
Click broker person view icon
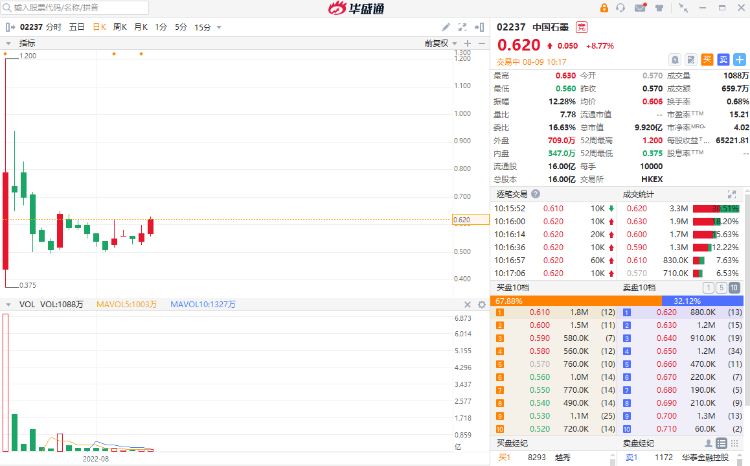708,443
